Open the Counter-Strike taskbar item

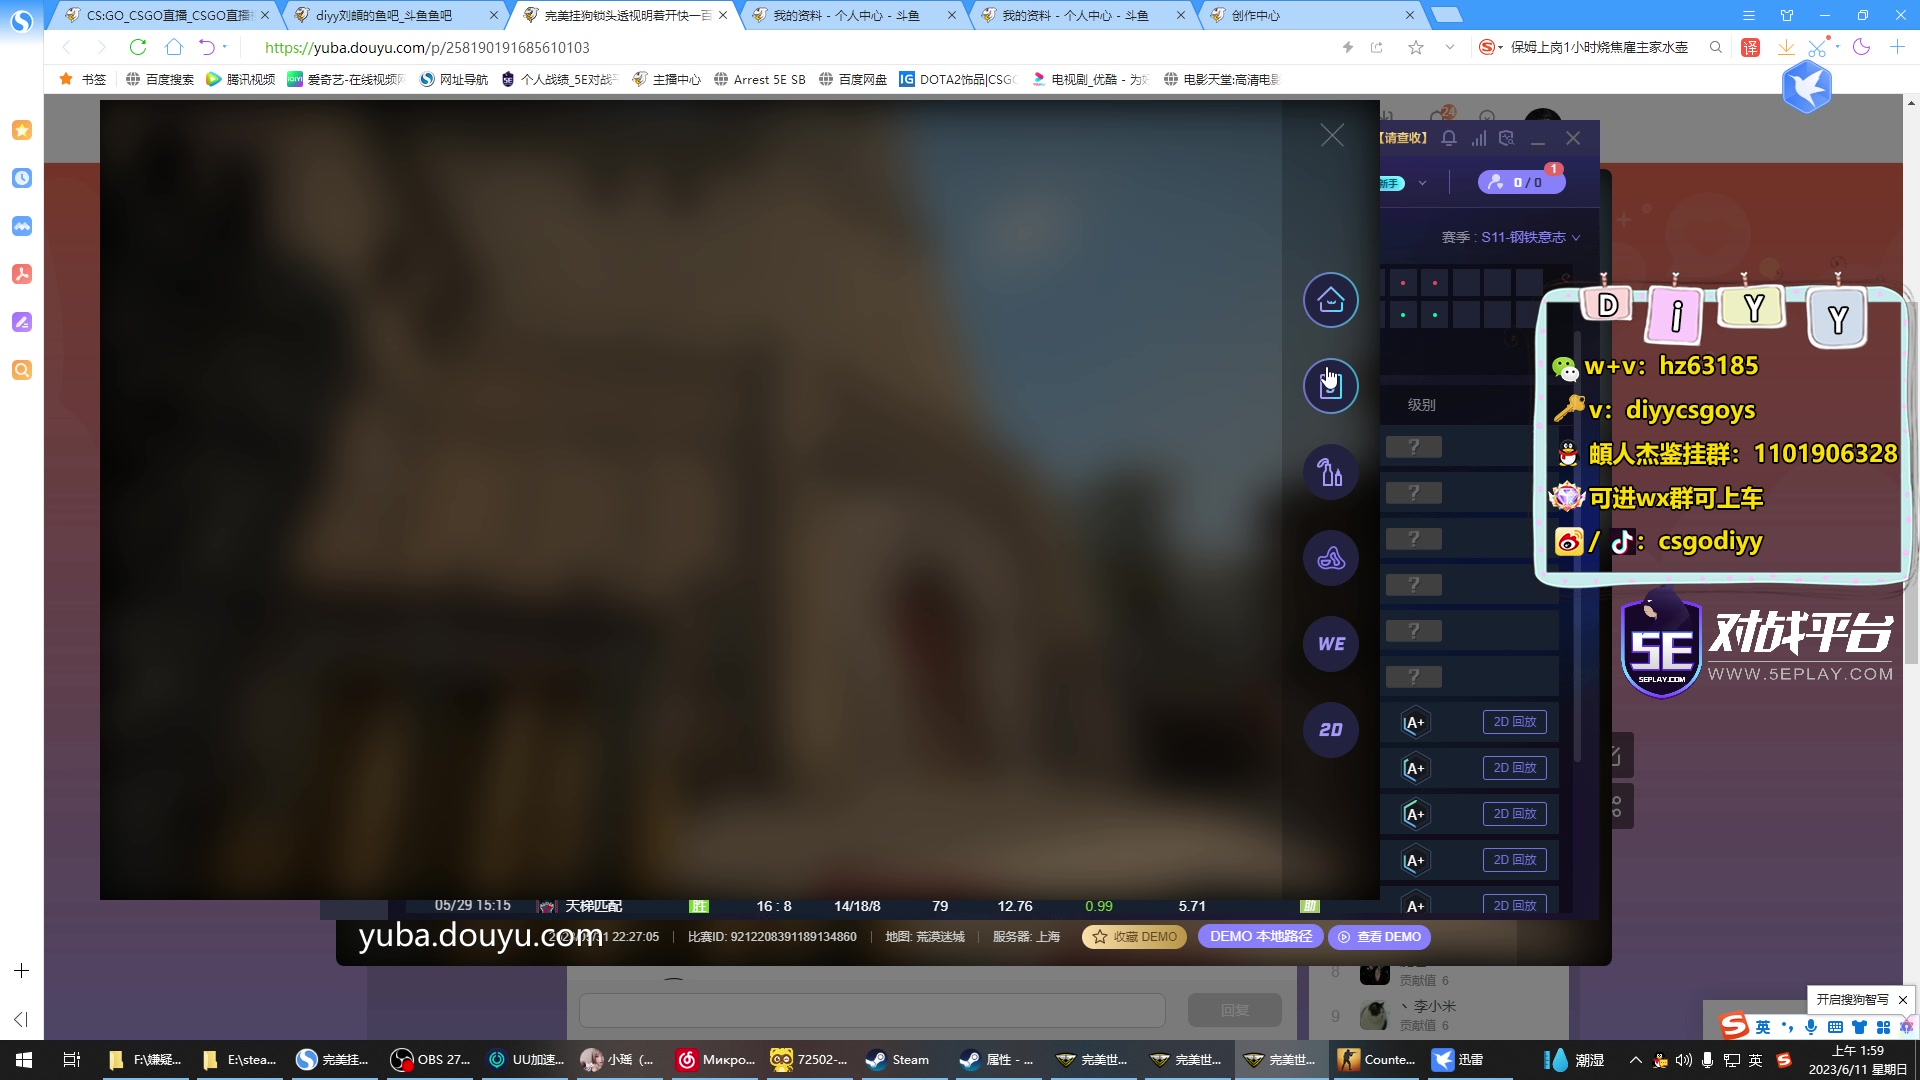(1377, 1060)
